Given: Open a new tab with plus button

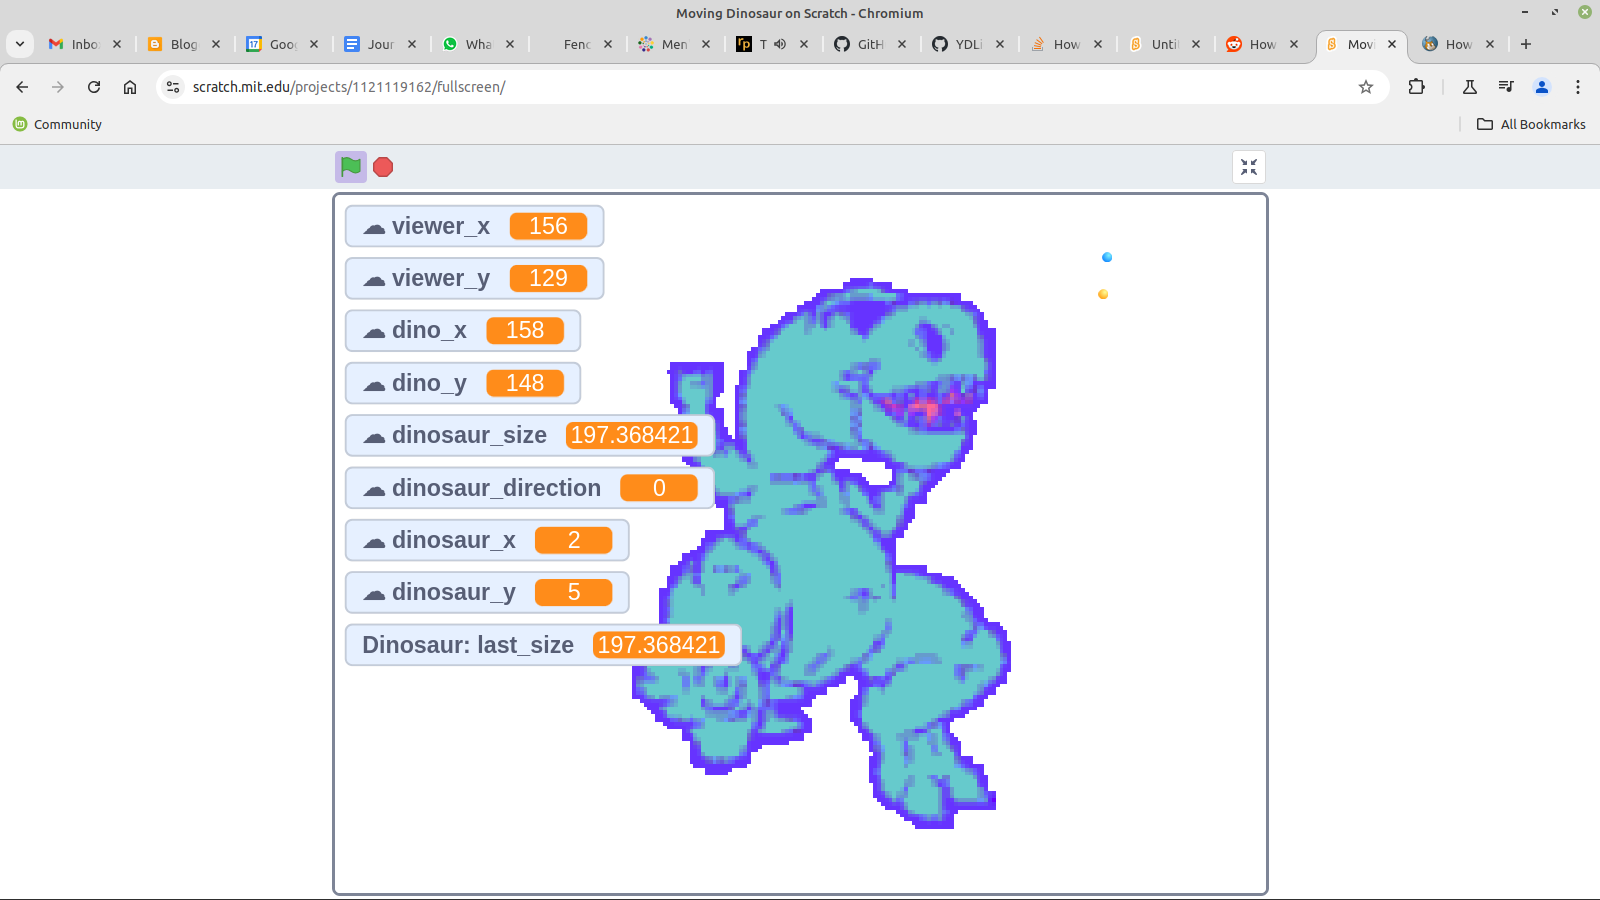Looking at the screenshot, I should point(1526,44).
